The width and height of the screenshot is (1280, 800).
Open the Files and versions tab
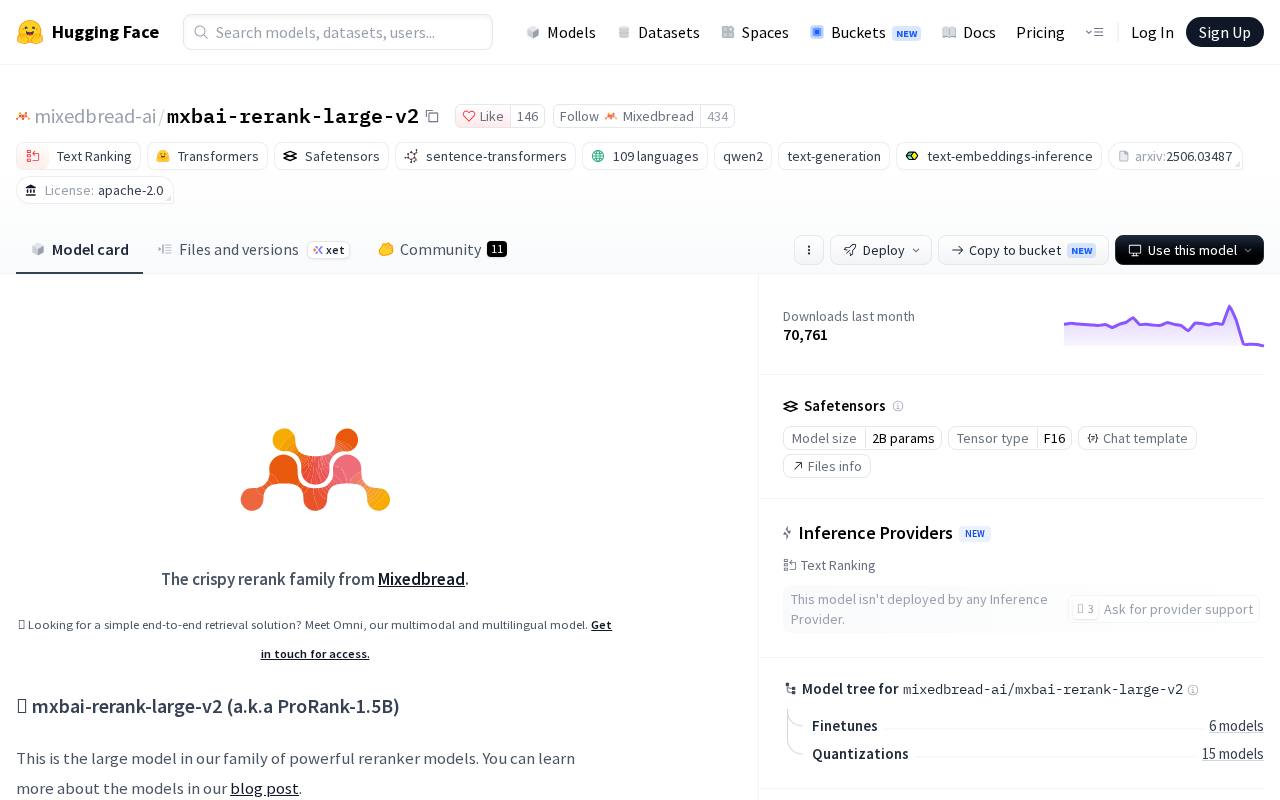(x=254, y=250)
